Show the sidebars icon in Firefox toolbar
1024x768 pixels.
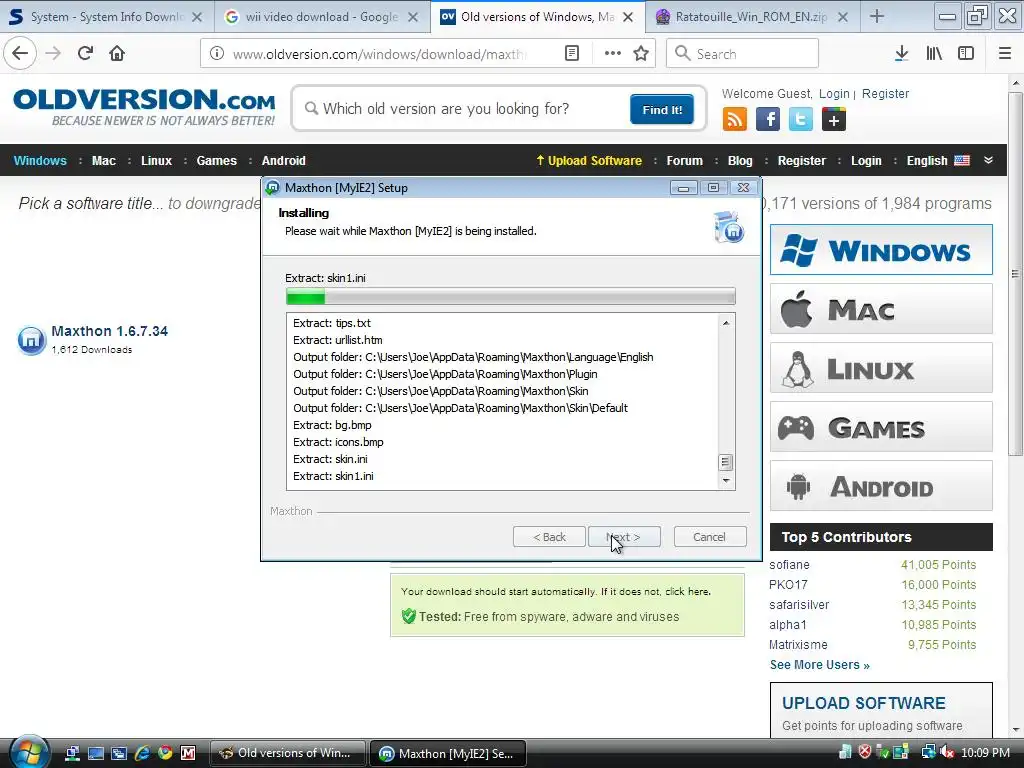point(966,54)
